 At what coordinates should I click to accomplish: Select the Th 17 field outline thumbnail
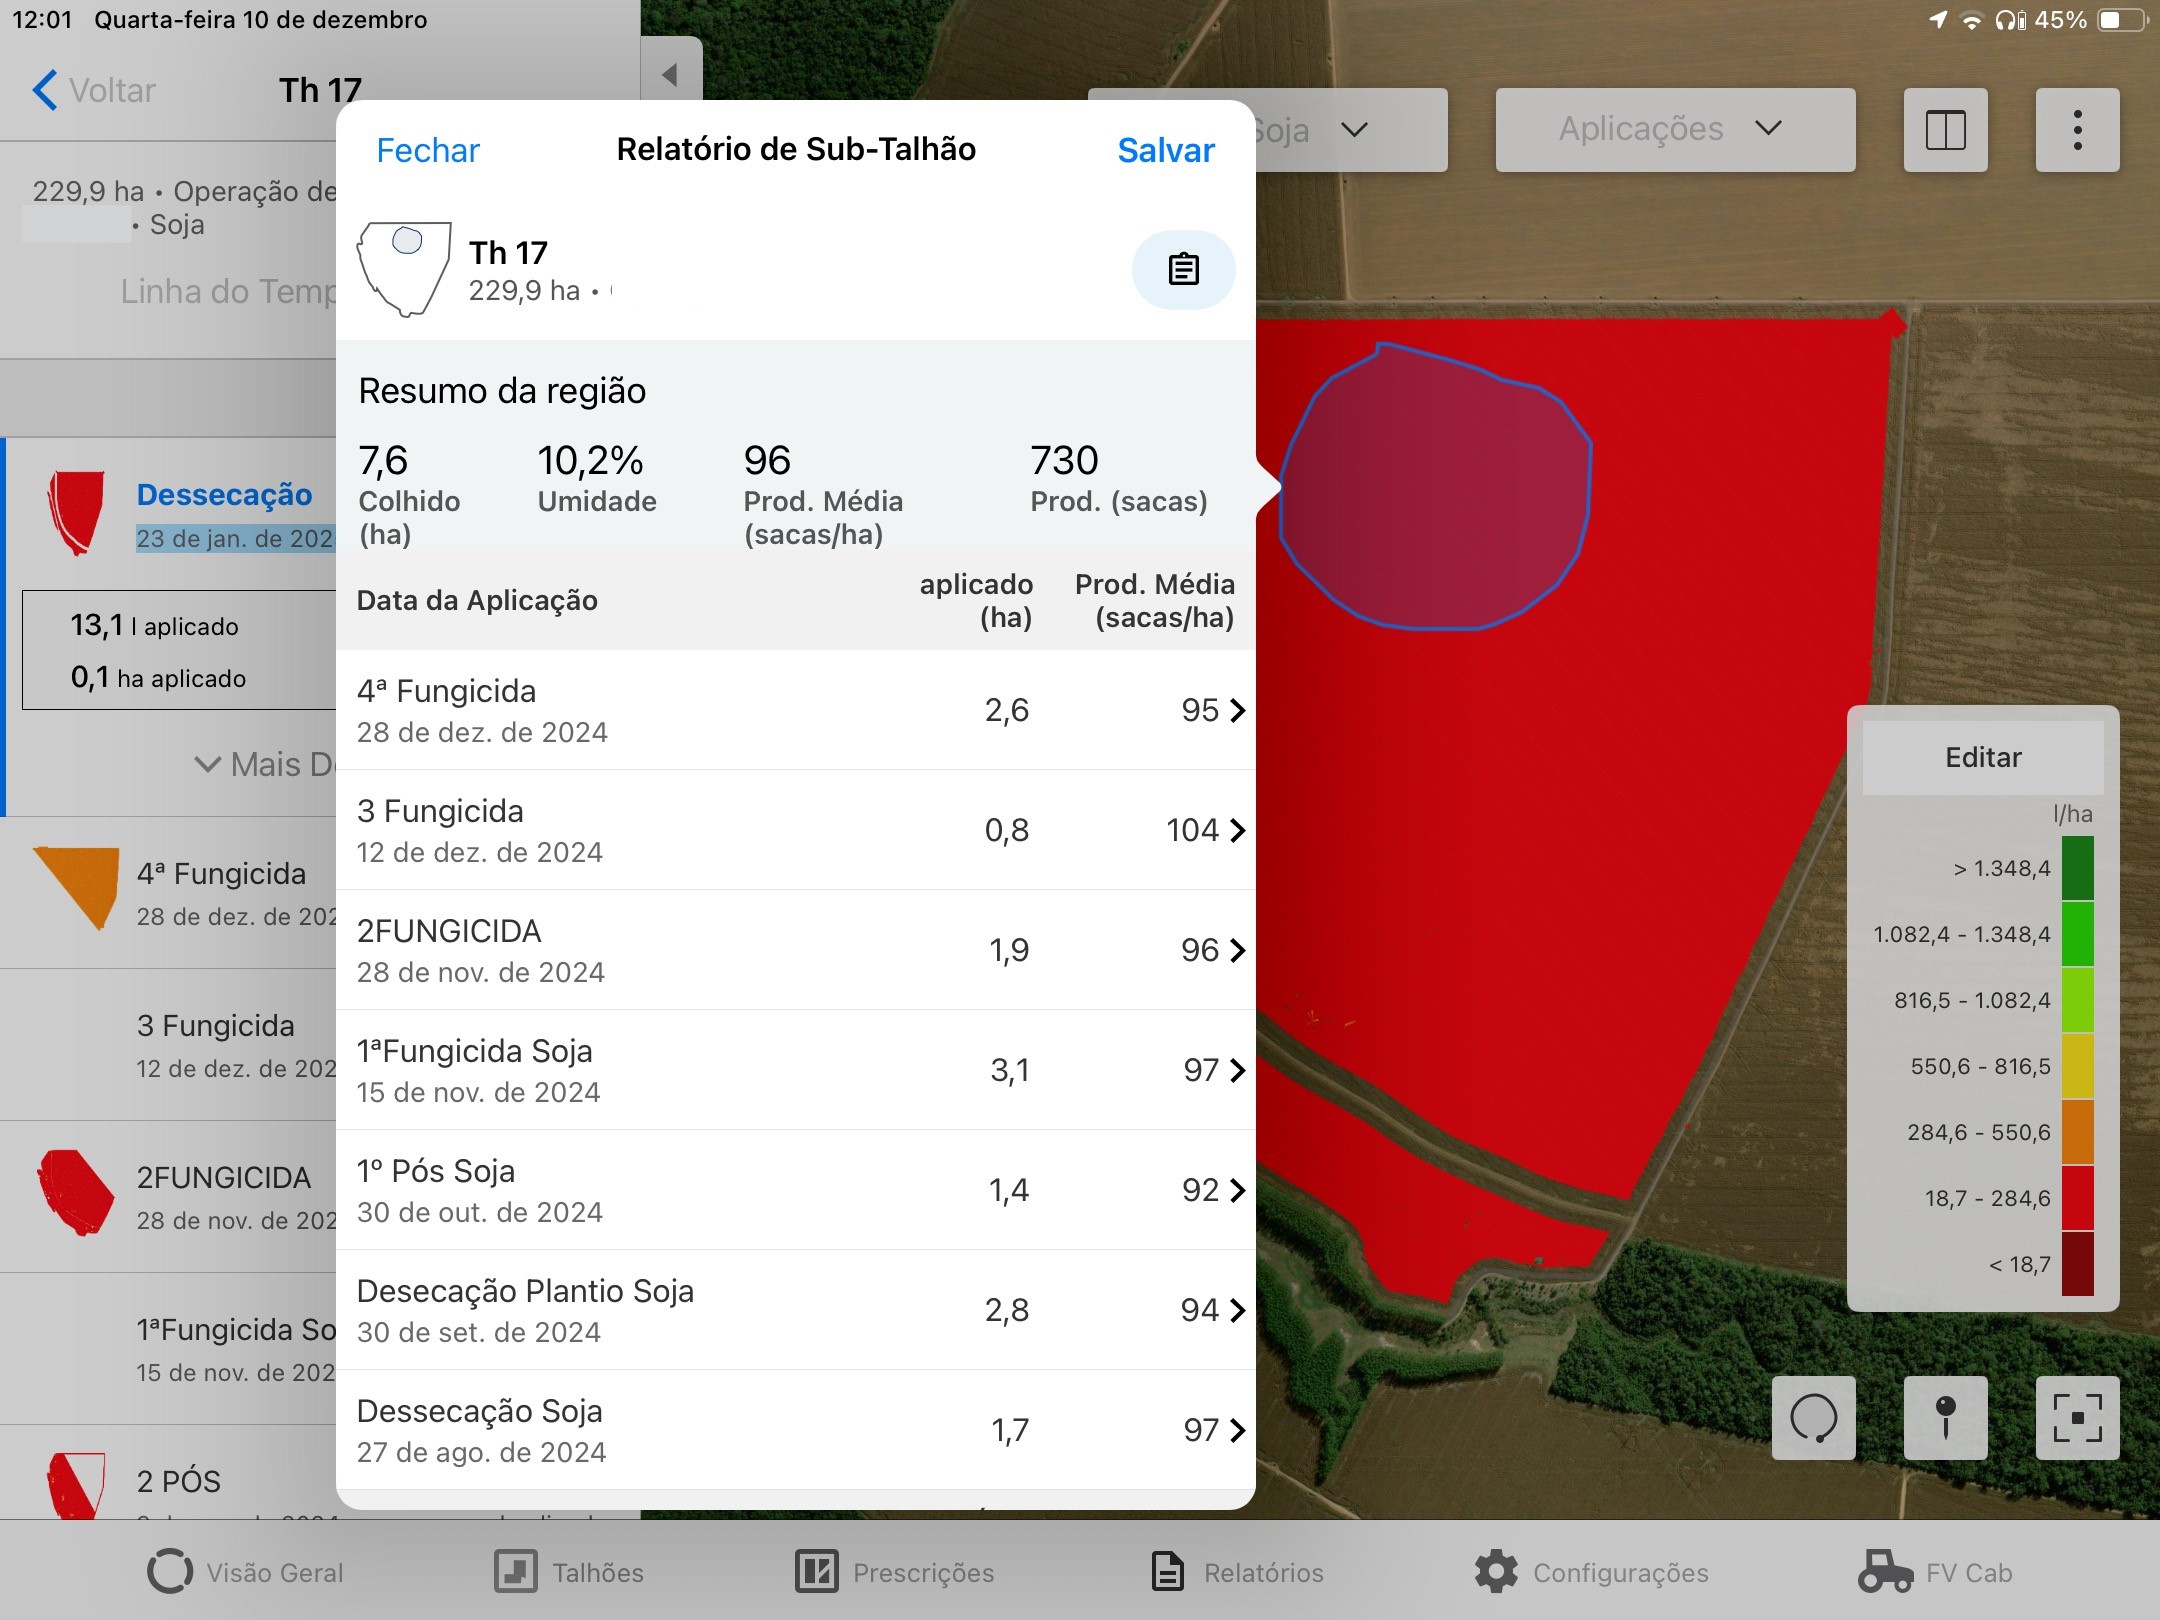404,269
